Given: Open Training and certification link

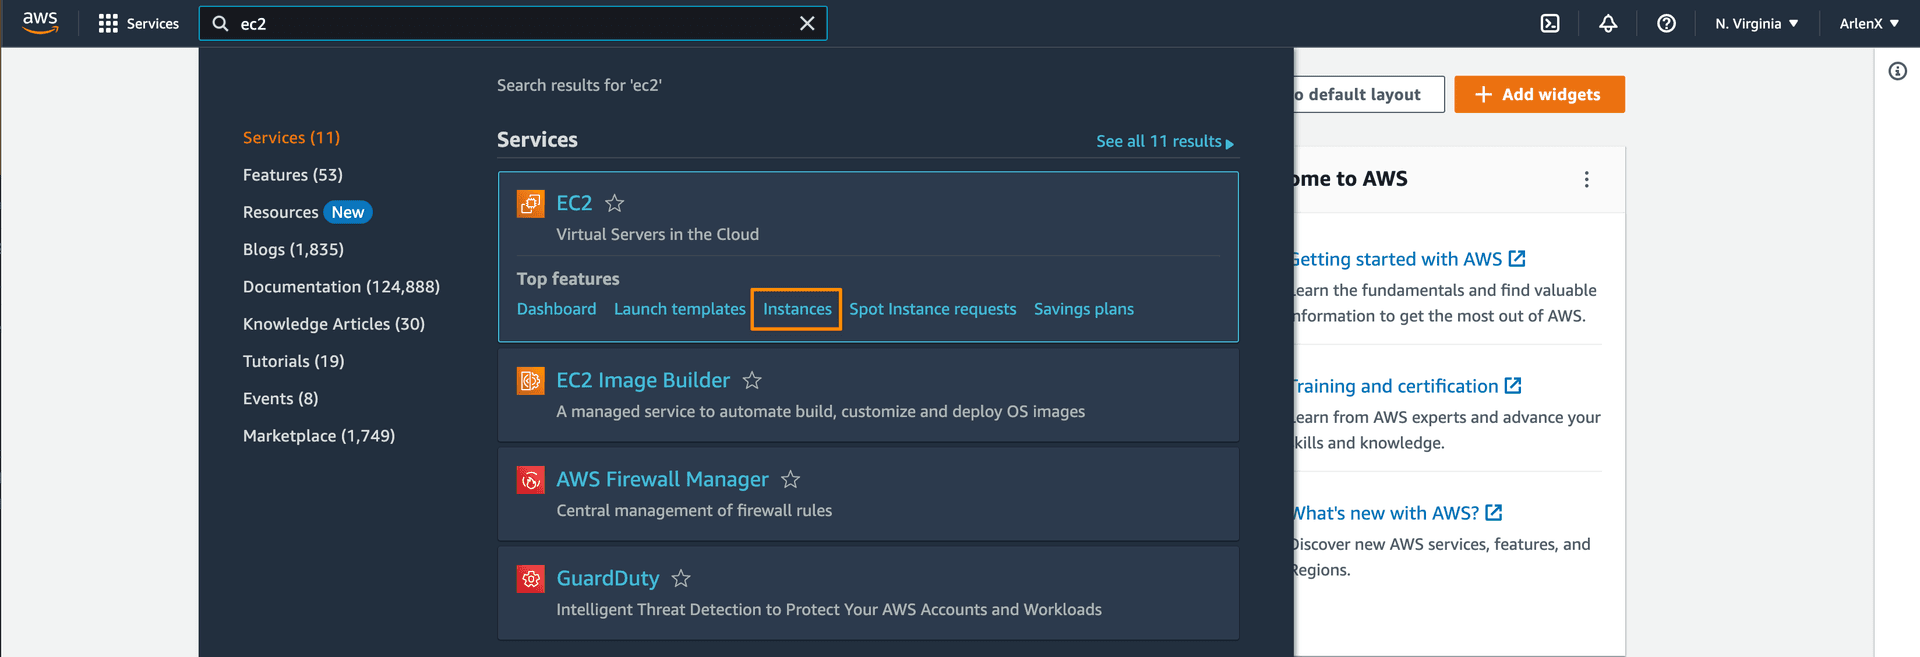Looking at the screenshot, I should point(1407,386).
